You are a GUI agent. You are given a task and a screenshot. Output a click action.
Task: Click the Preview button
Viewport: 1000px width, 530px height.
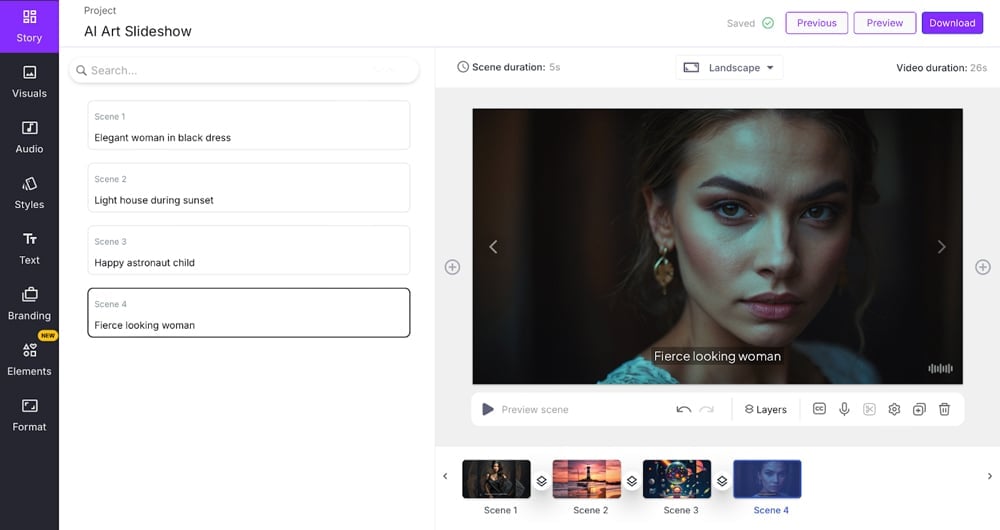pyautogui.click(x=885, y=23)
